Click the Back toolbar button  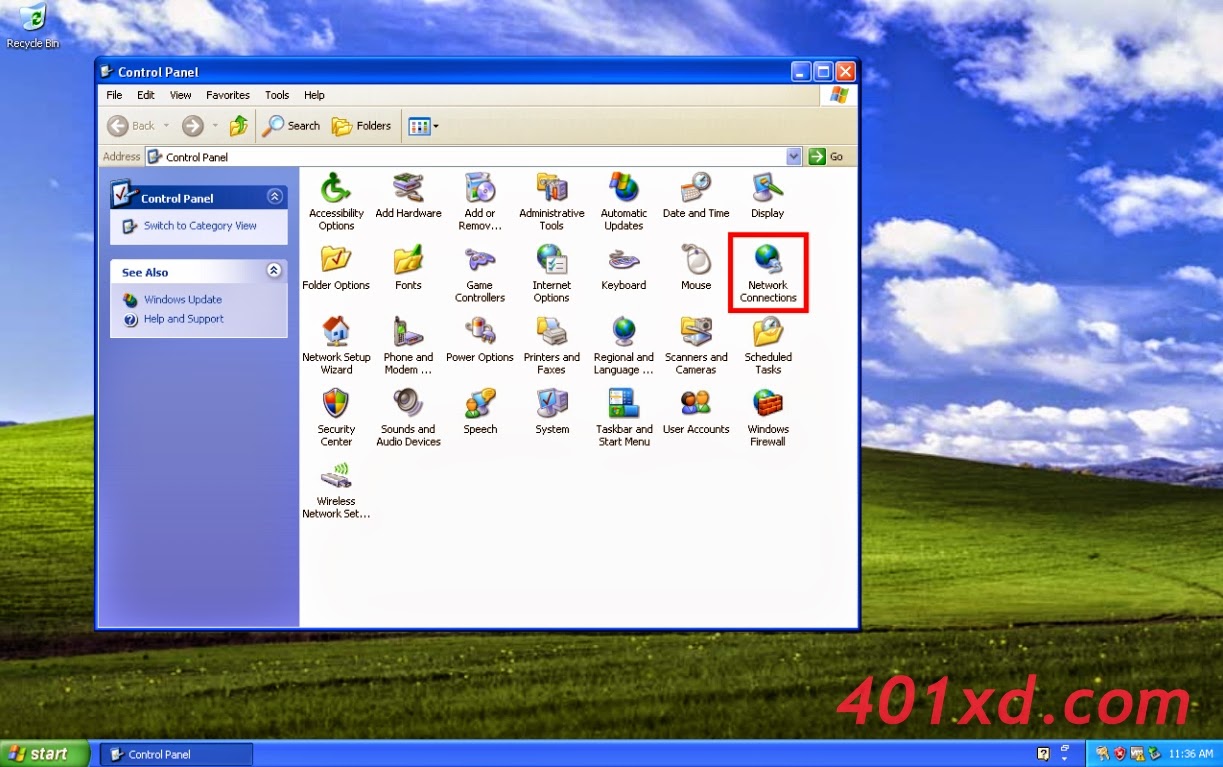point(132,126)
